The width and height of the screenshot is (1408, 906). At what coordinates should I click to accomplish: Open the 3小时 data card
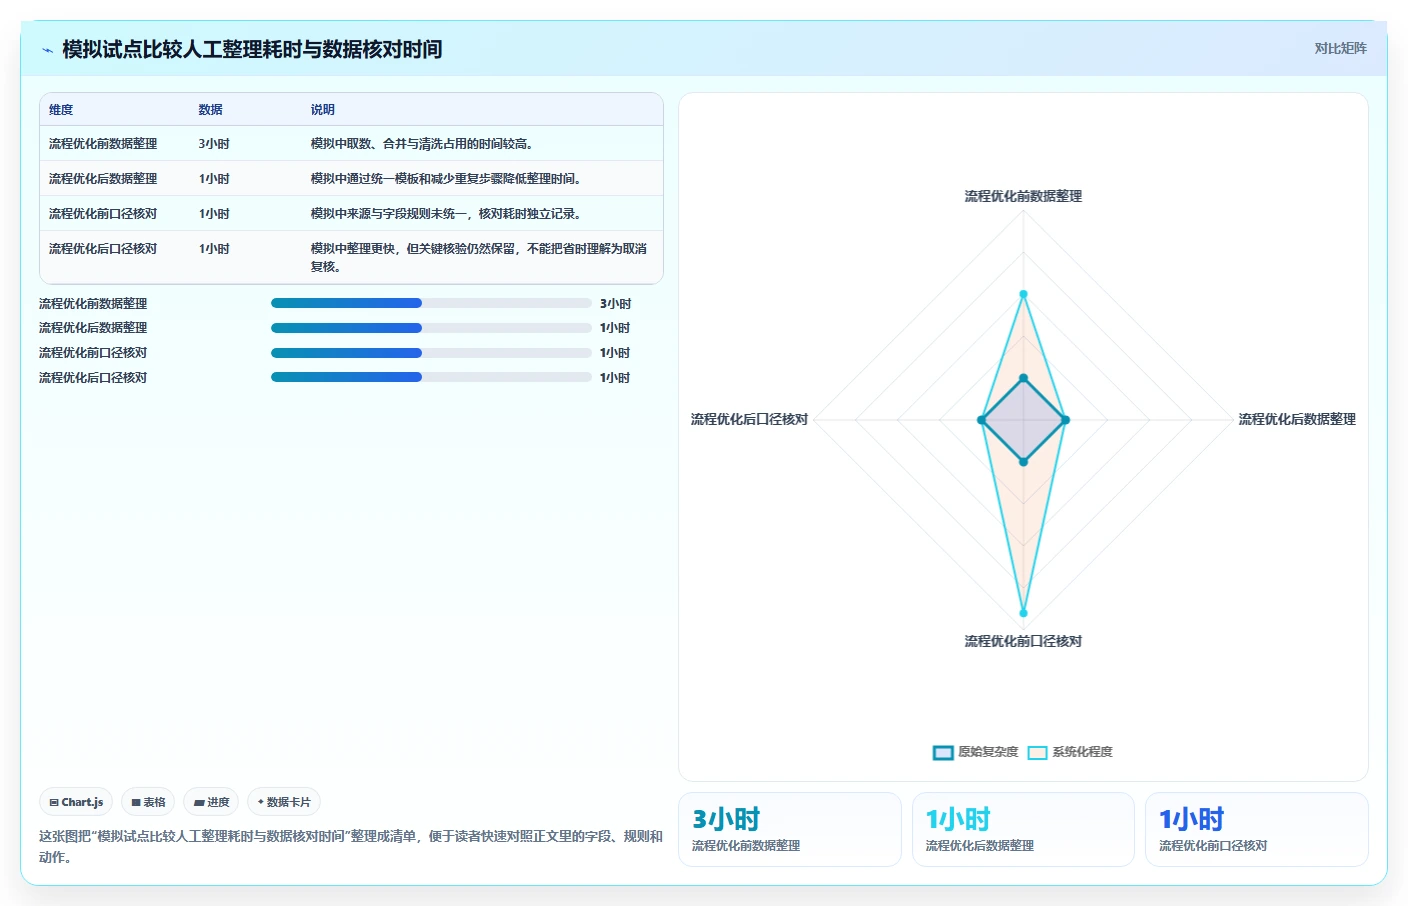point(790,829)
